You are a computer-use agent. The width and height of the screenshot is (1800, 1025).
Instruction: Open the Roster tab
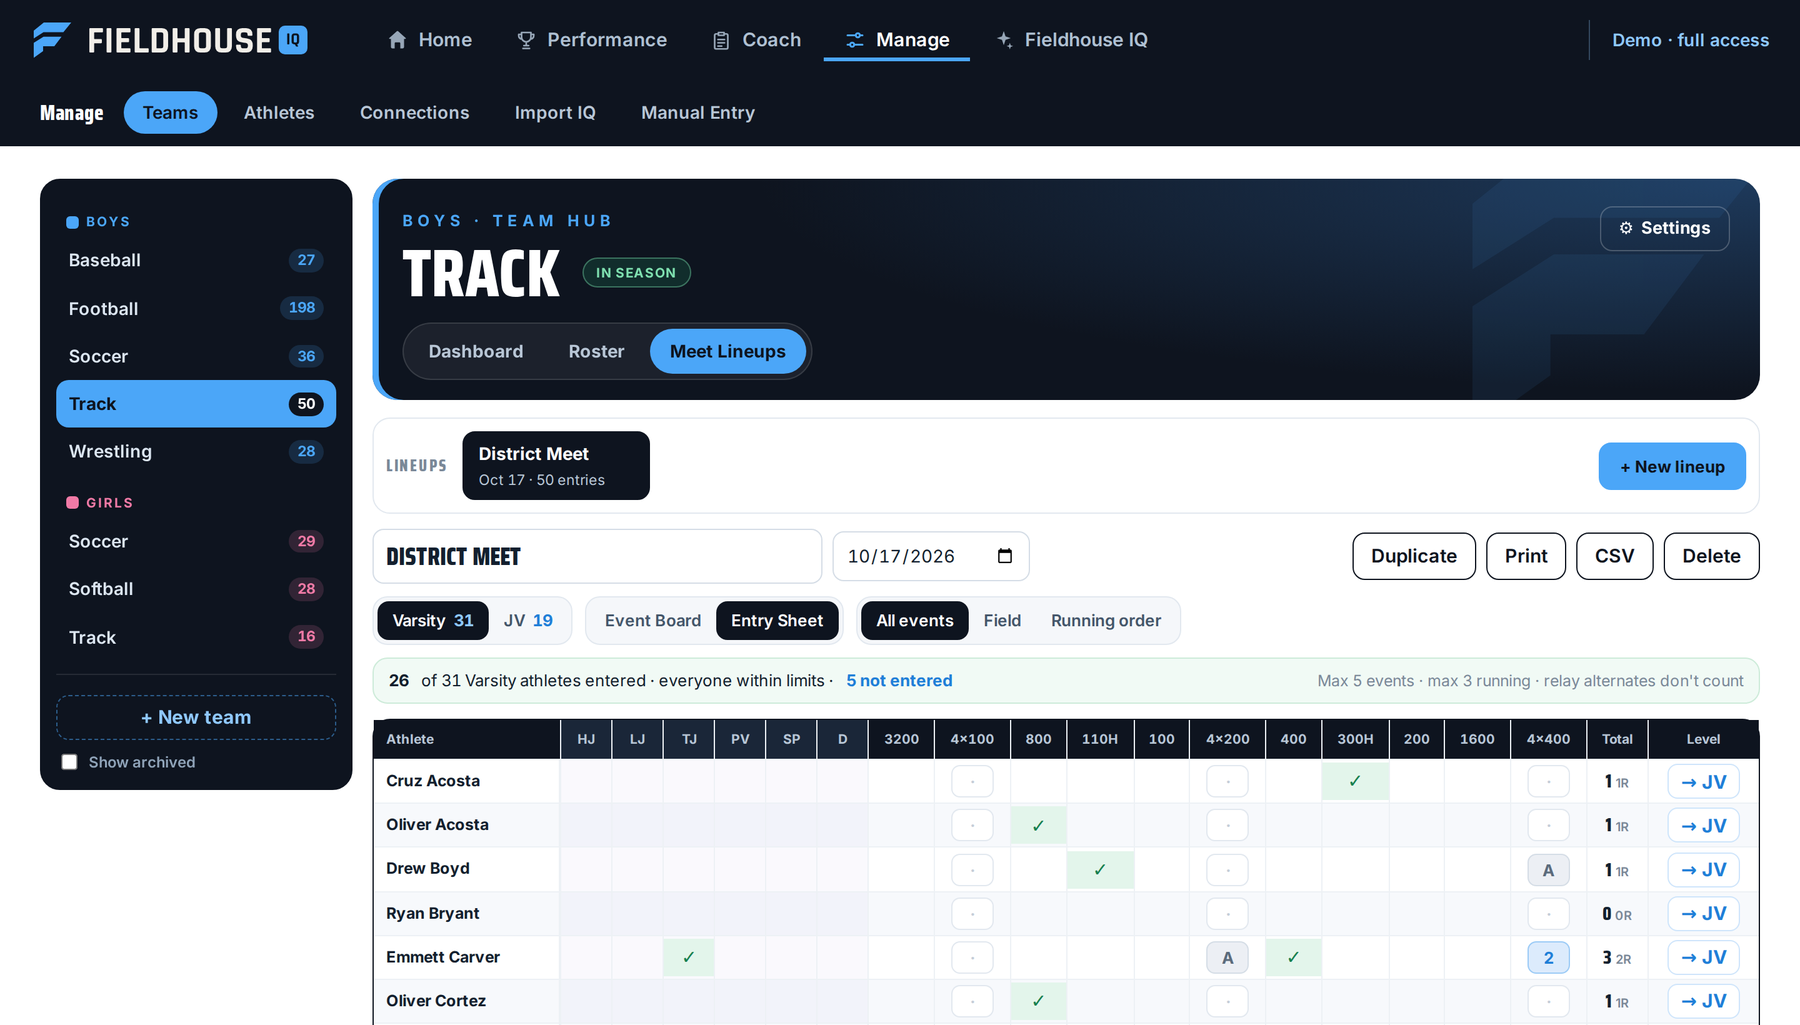596,352
